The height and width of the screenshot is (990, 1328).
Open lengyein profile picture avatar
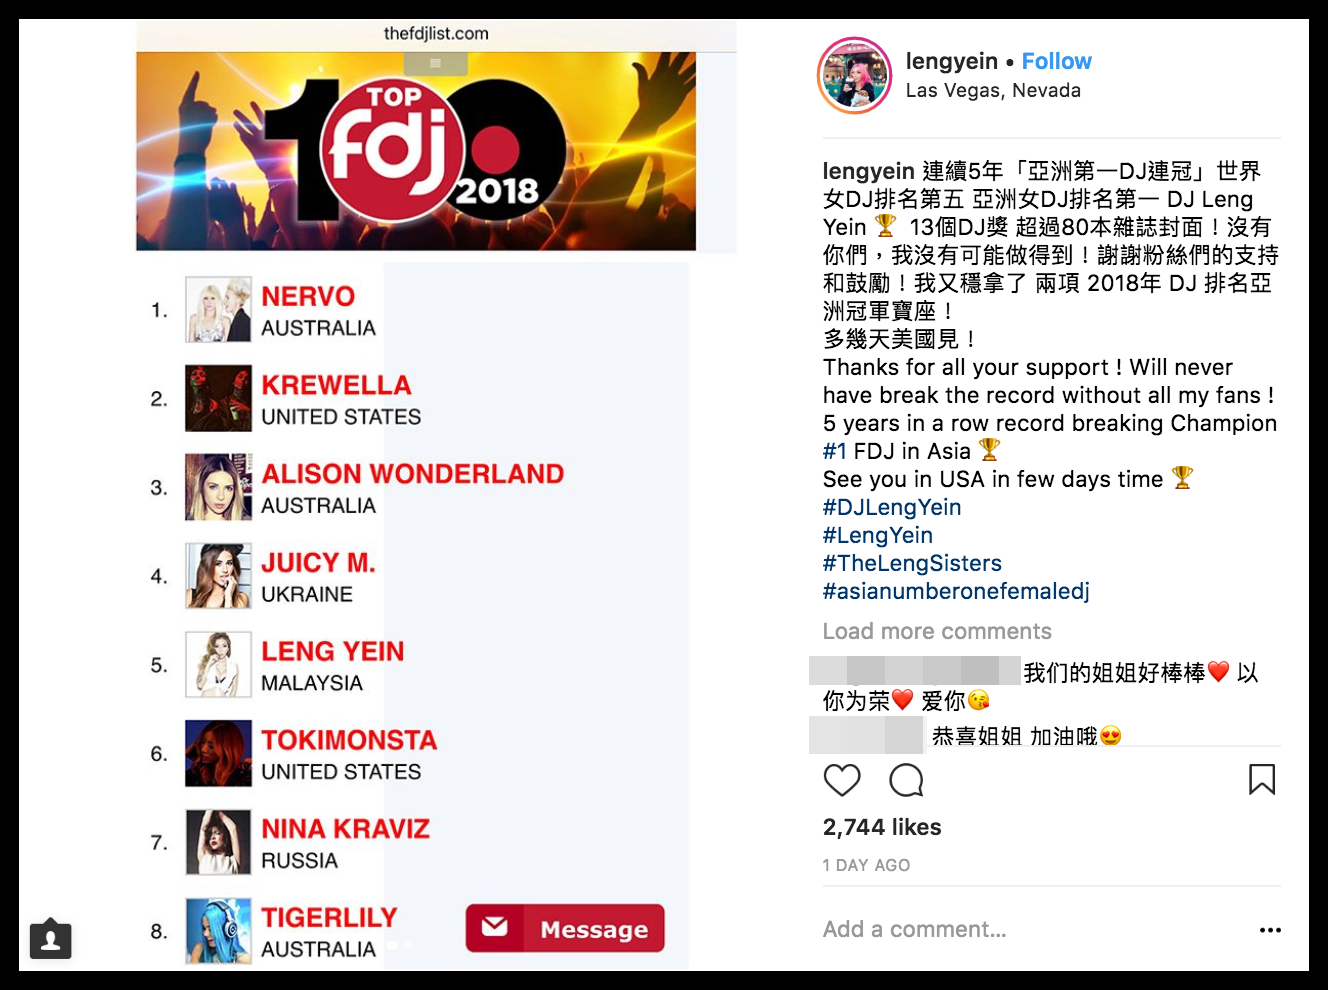(855, 76)
